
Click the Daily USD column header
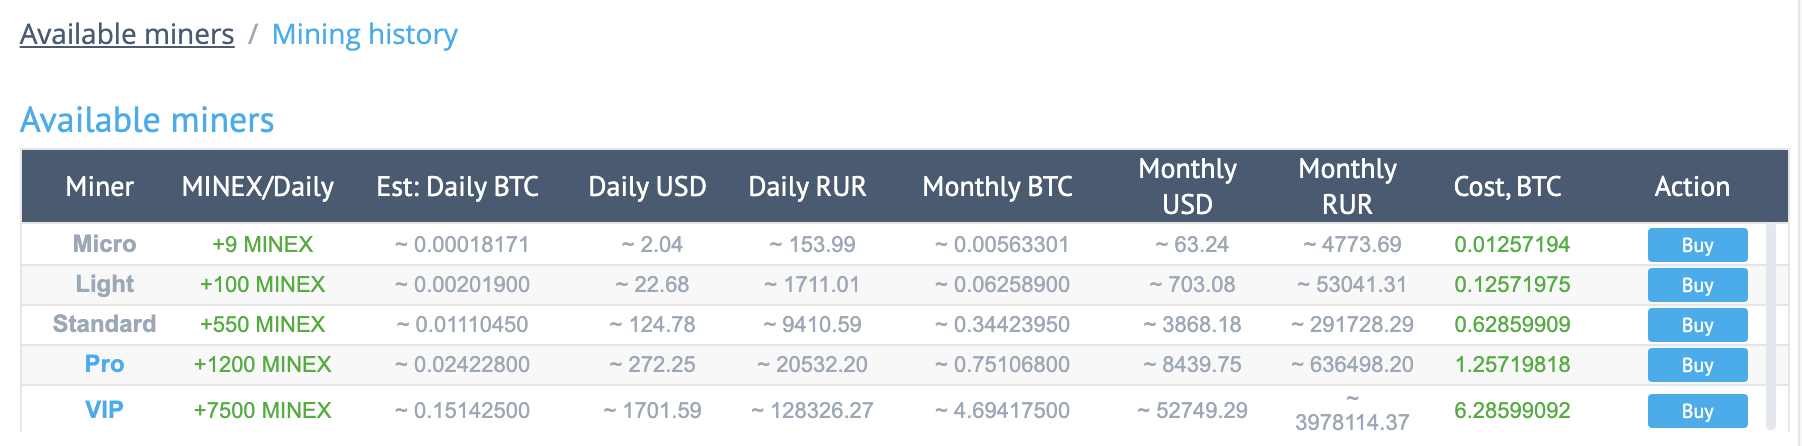[647, 187]
